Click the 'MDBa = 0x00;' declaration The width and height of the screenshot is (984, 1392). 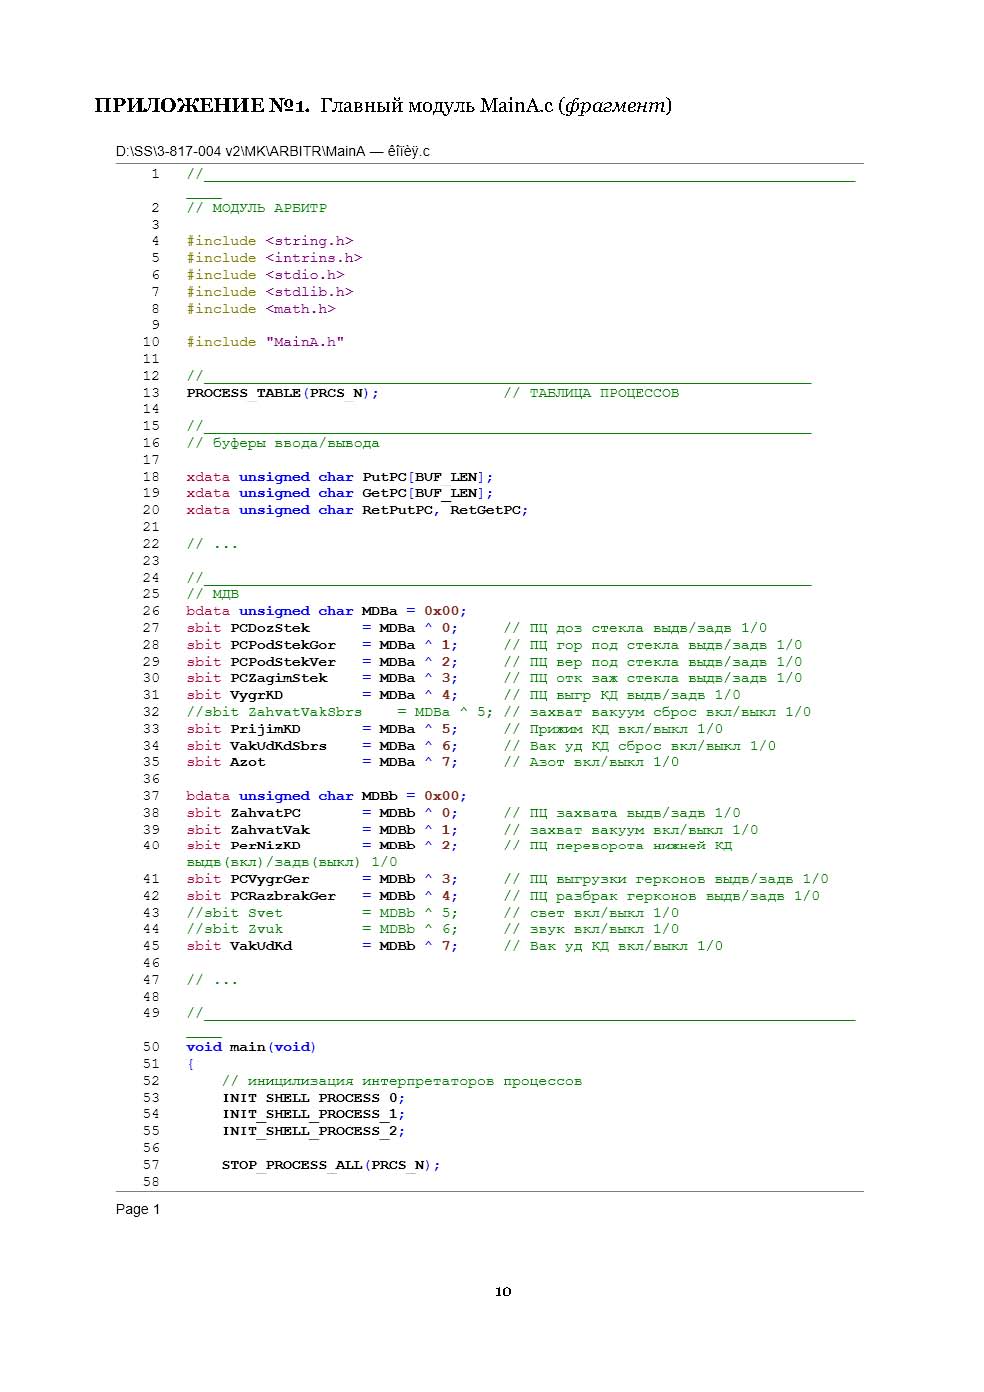[414, 611]
